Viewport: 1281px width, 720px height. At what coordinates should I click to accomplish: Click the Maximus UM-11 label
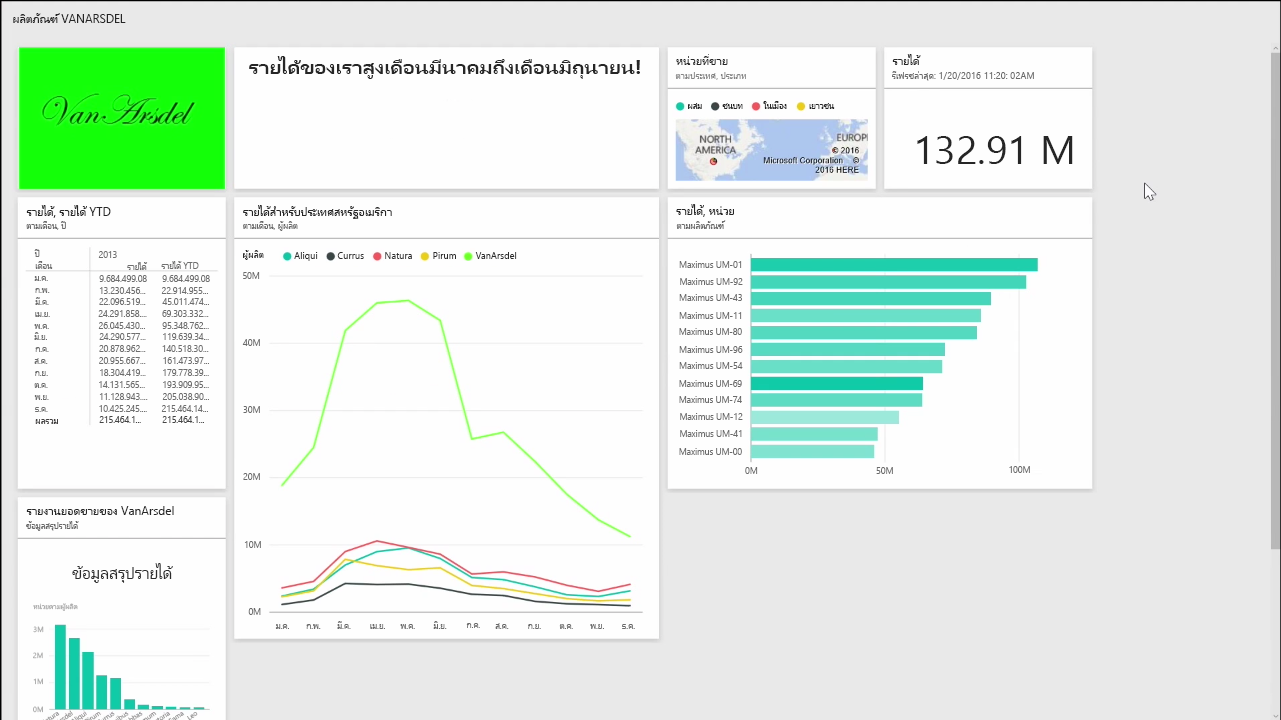click(x=710, y=315)
